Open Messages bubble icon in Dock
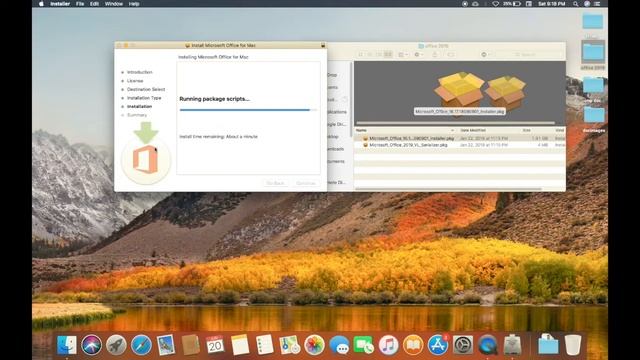Image resolution: width=640 pixels, height=360 pixels. coord(339,345)
